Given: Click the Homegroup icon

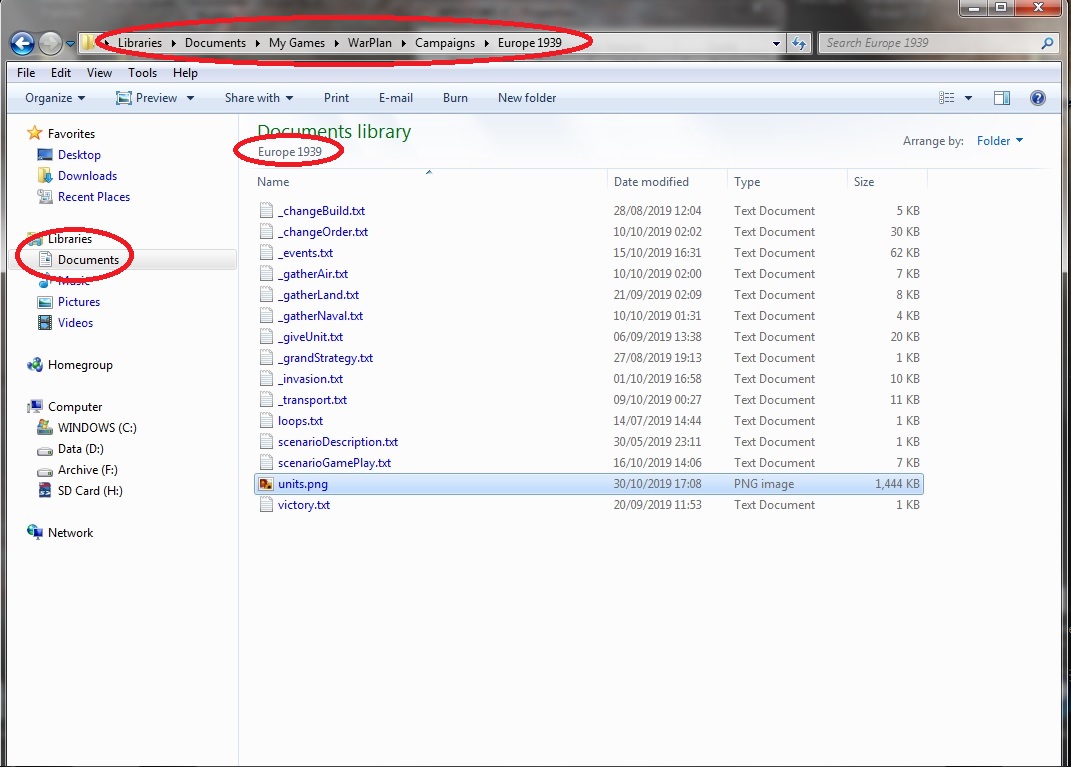Looking at the screenshot, I should (35, 365).
